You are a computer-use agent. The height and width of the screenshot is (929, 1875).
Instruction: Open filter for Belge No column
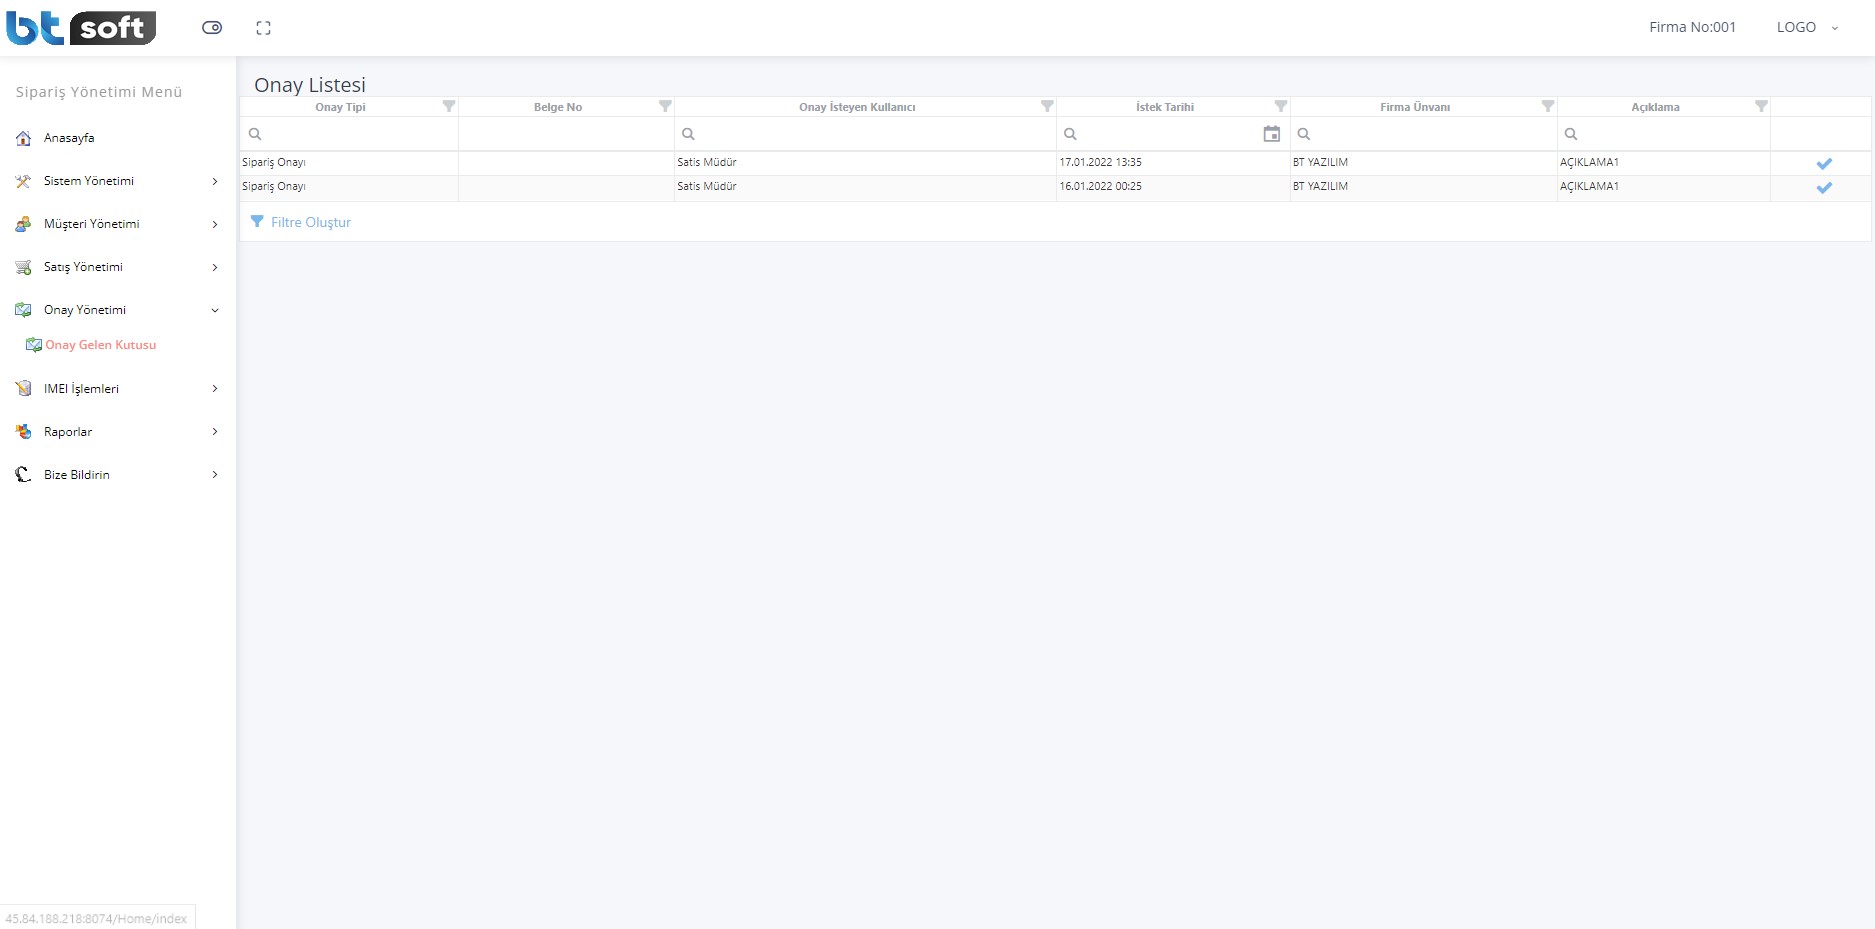(665, 106)
